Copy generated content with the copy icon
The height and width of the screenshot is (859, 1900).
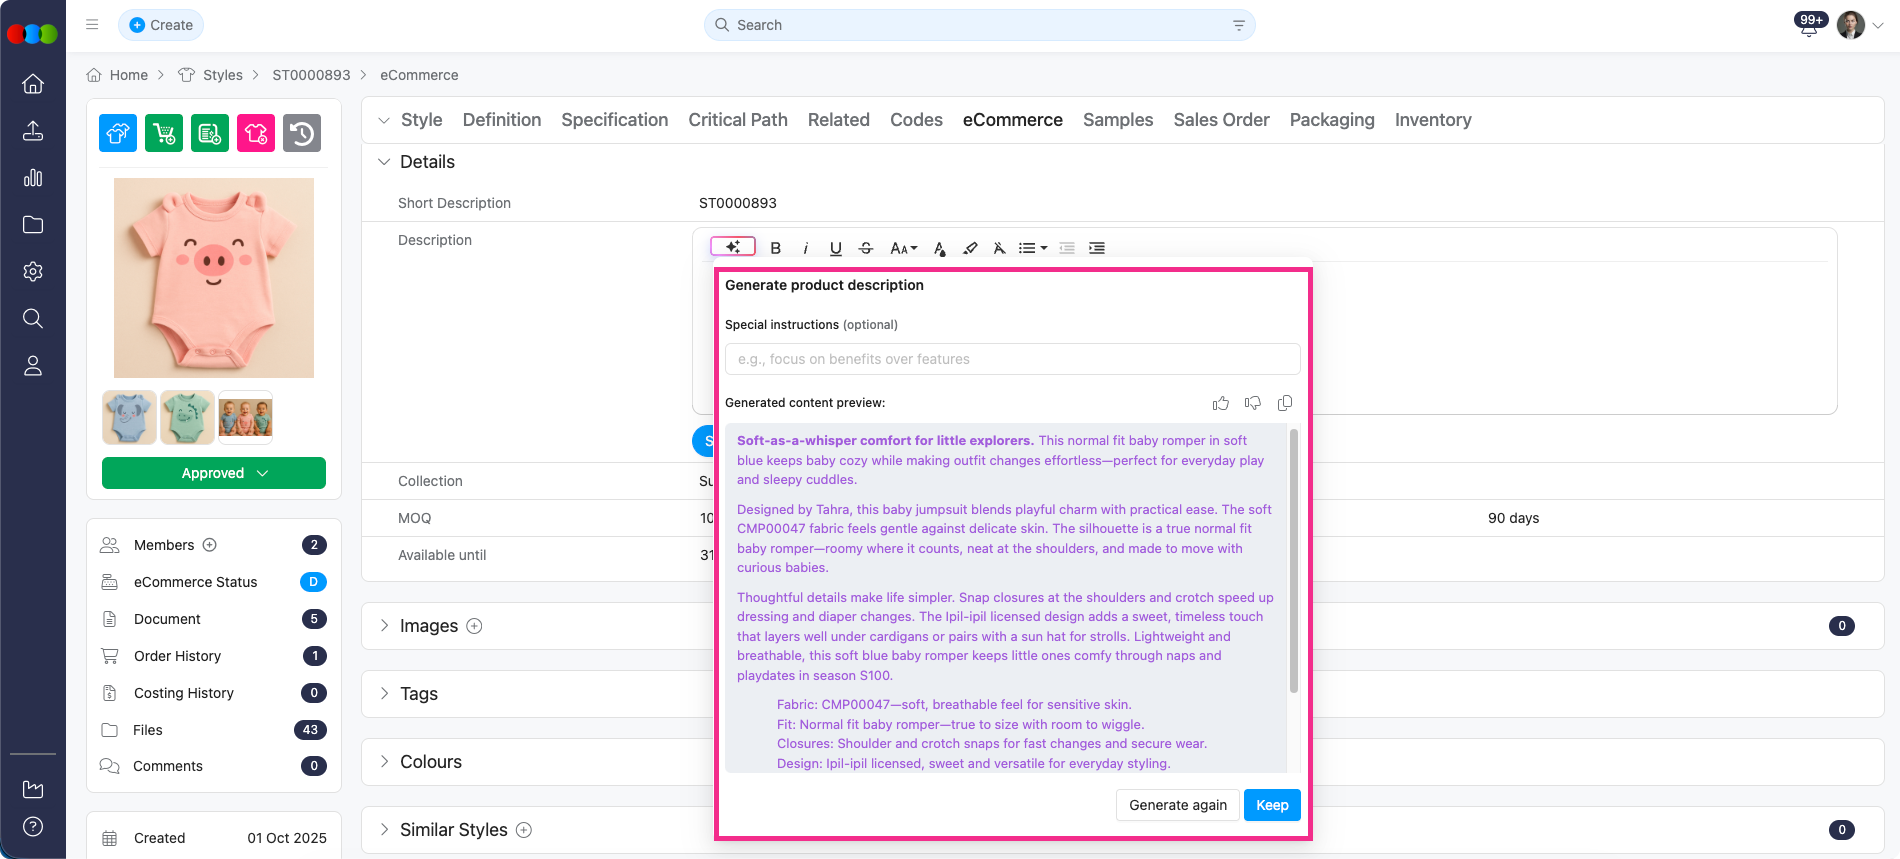1285,403
